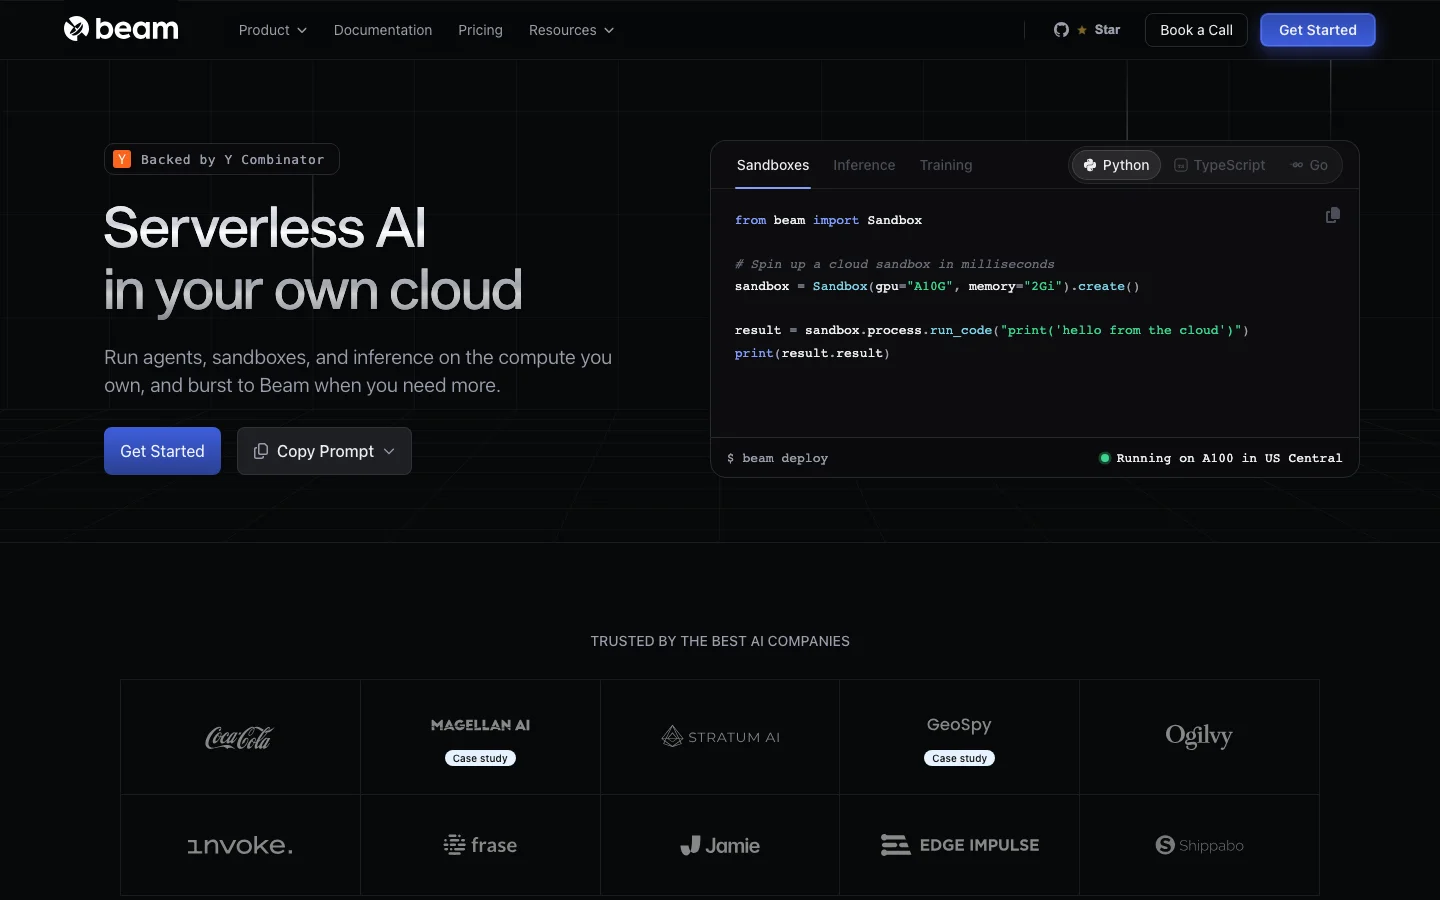This screenshot has height=900, width=1440.
Task: Expand the Product menu
Action: click(x=272, y=30)
